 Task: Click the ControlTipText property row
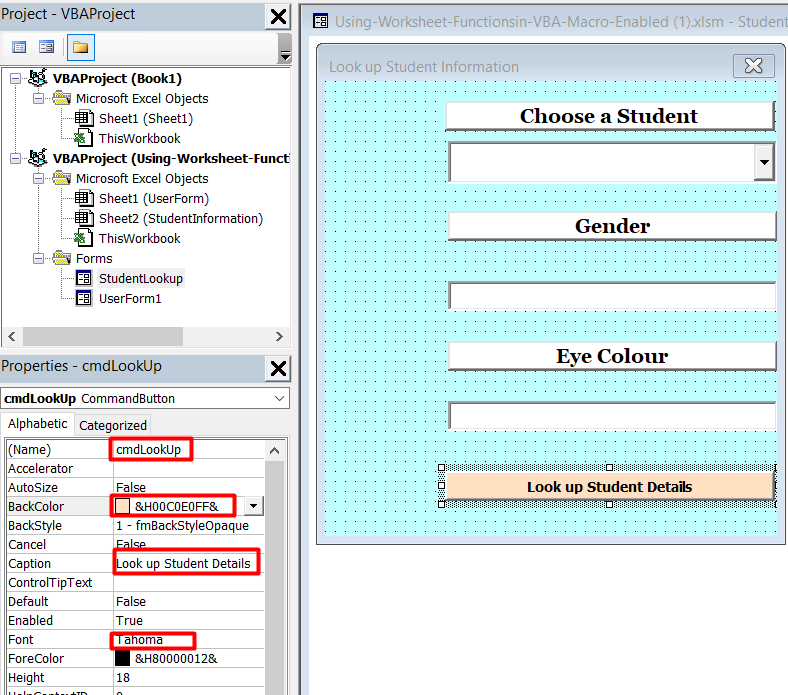coord(135,582)
